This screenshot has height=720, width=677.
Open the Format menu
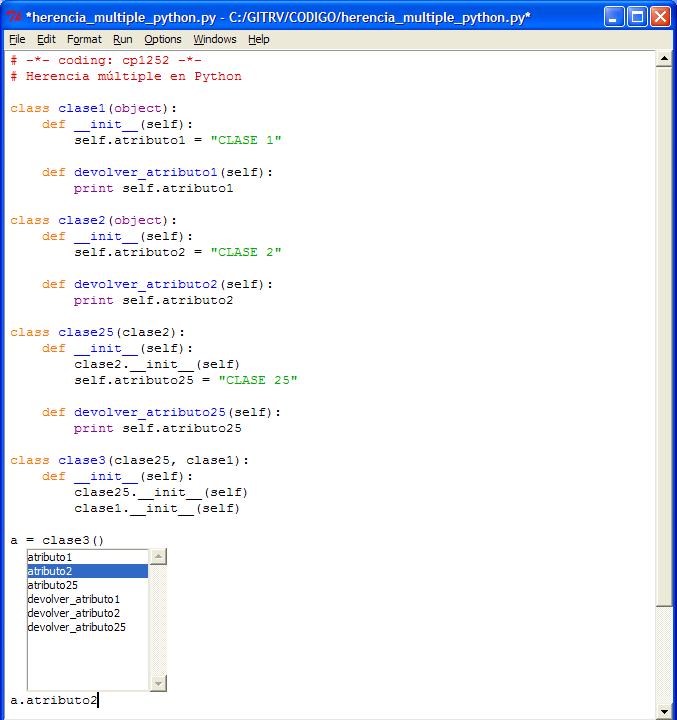pyautogui.click(x=84, y=39)
